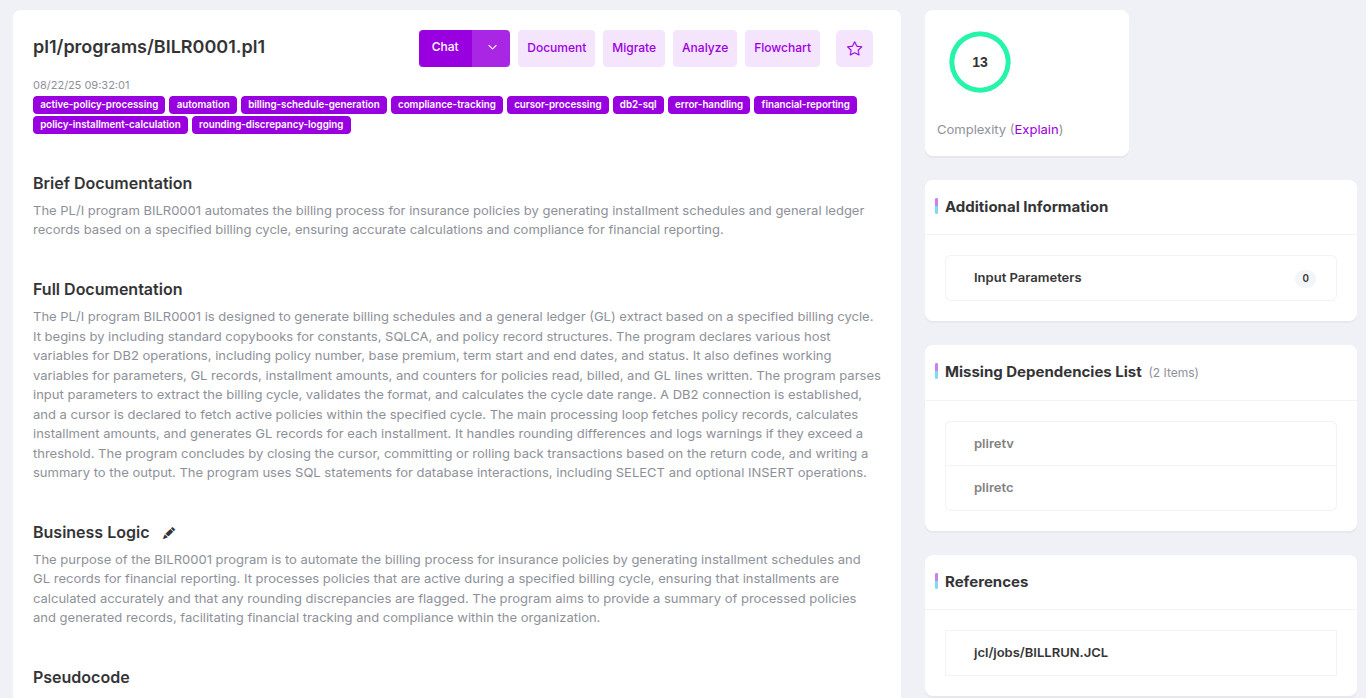Select the compliance-tracking tag

tap(447, 105)
